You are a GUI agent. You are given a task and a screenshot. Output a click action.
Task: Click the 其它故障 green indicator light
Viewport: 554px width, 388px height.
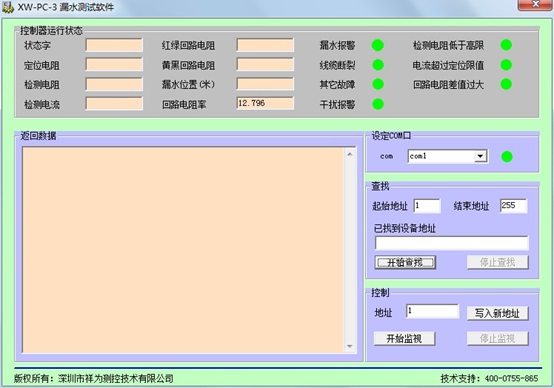(x=378, y=84)
